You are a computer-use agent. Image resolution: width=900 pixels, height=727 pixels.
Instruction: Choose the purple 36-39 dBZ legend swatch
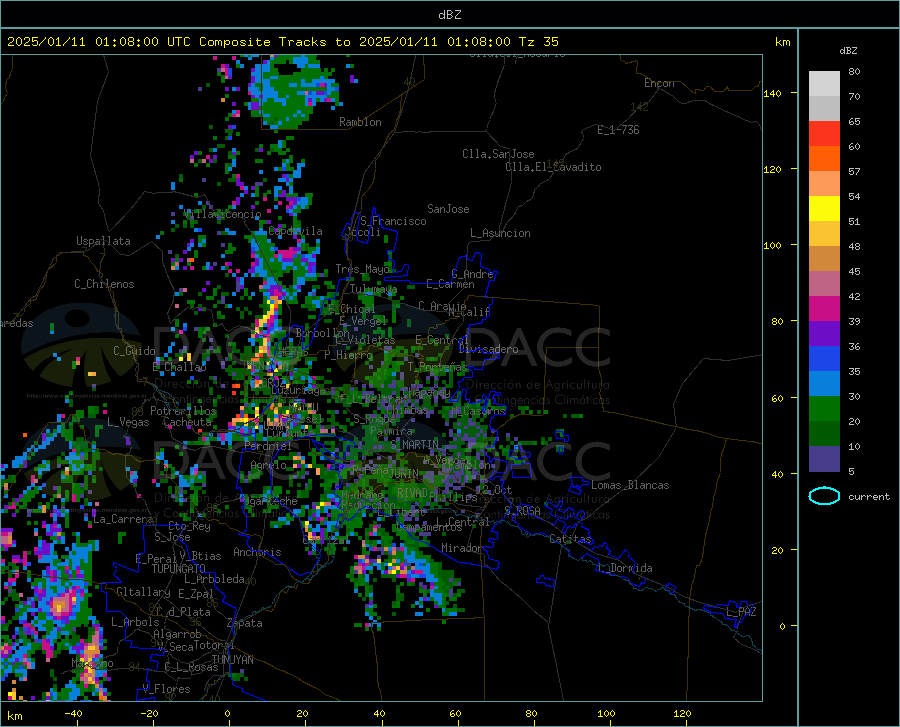click(x=824, y=334)
